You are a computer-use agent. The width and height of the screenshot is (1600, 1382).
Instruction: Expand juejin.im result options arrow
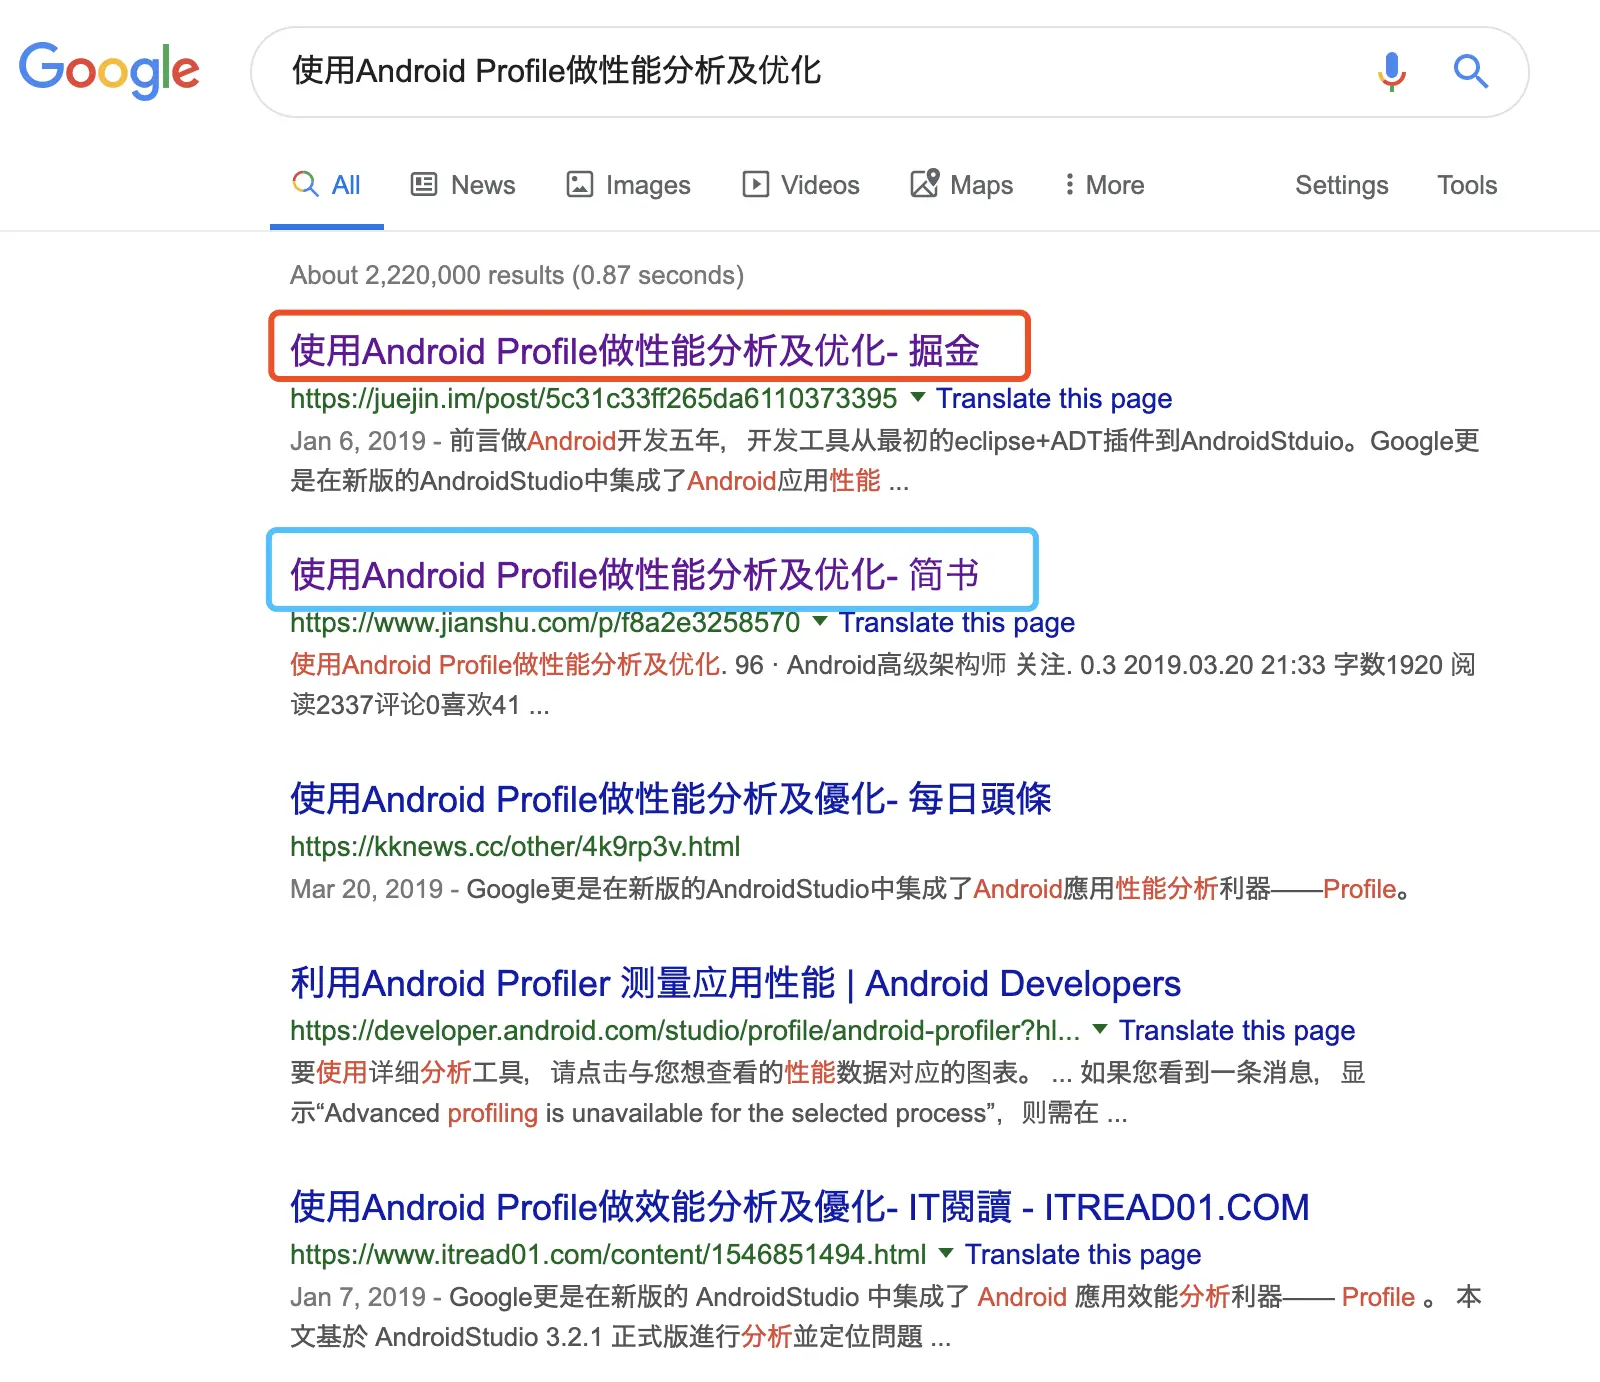(917, 397)
